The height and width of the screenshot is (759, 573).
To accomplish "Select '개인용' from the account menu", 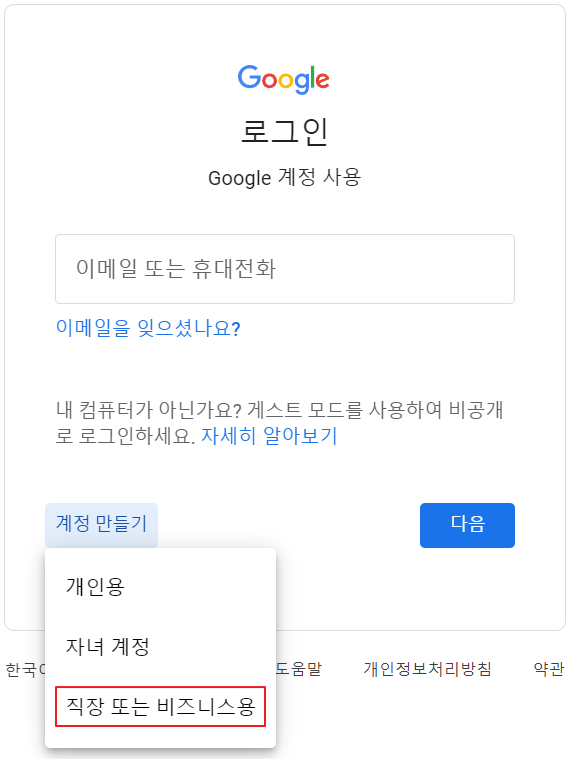I will (x=161, y=587).
